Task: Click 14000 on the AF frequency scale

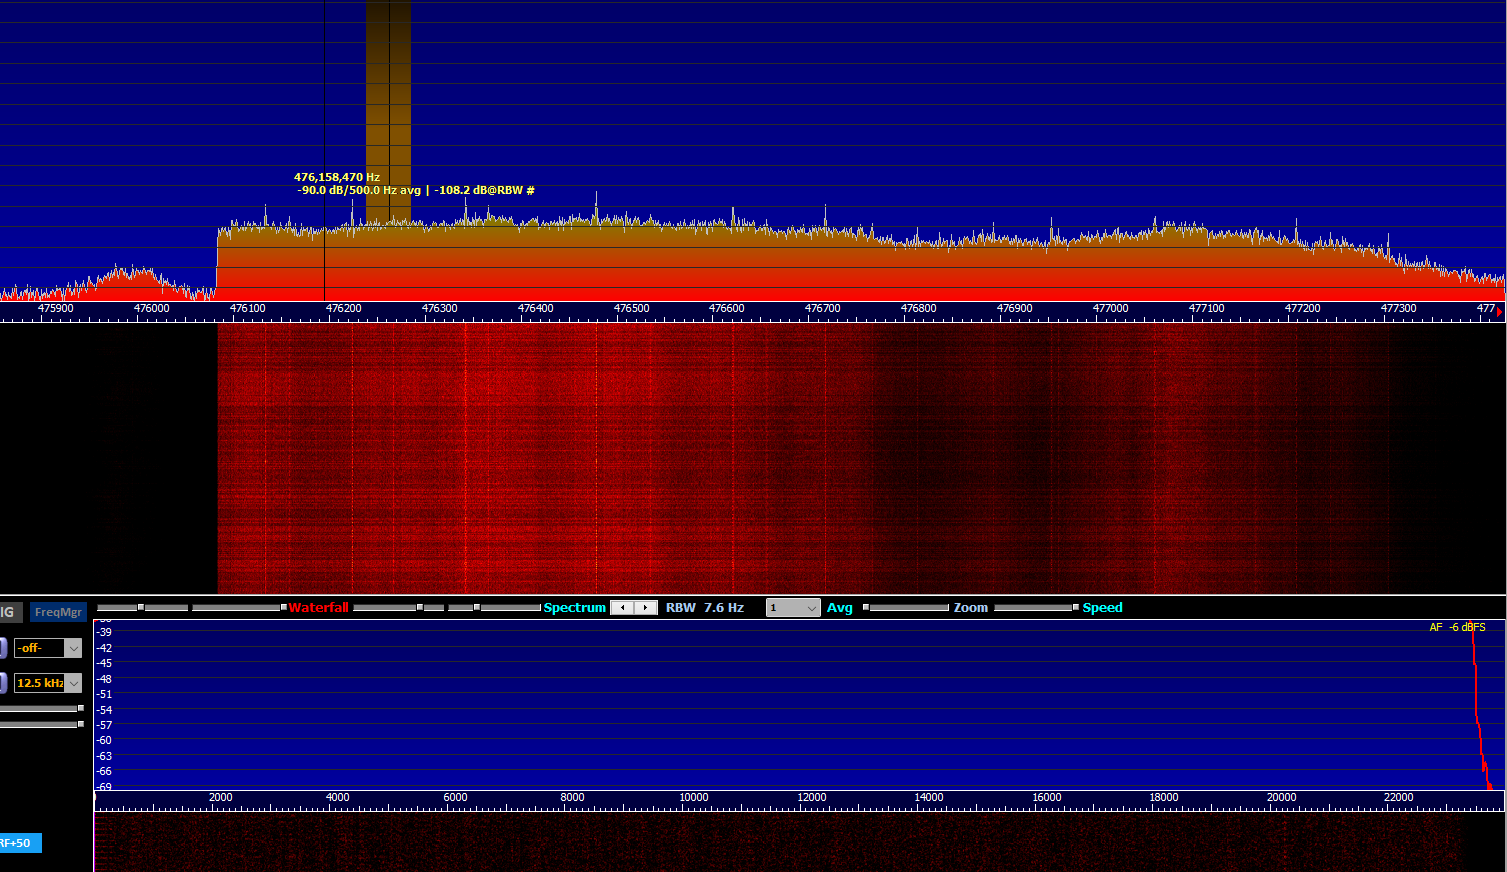Action: [929, 797]
